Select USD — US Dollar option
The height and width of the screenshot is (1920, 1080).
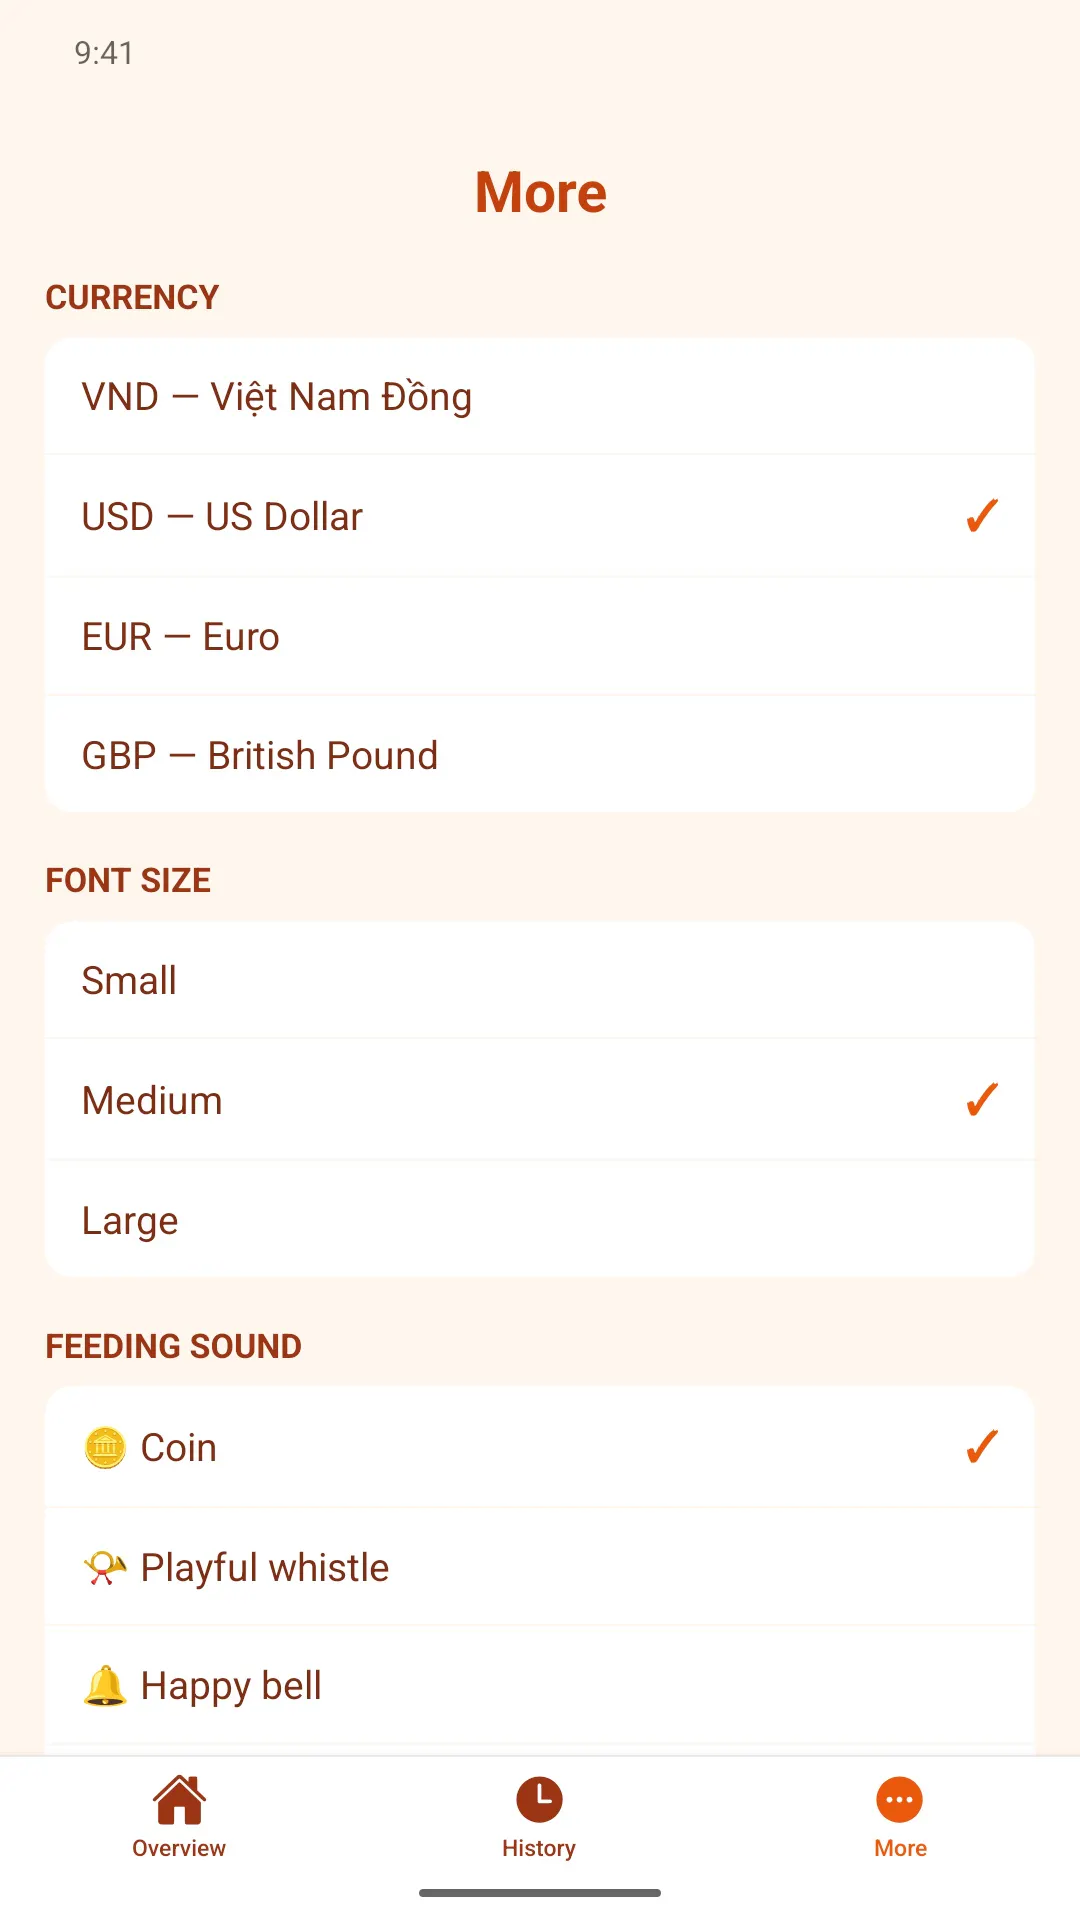(x=540, y=516)
